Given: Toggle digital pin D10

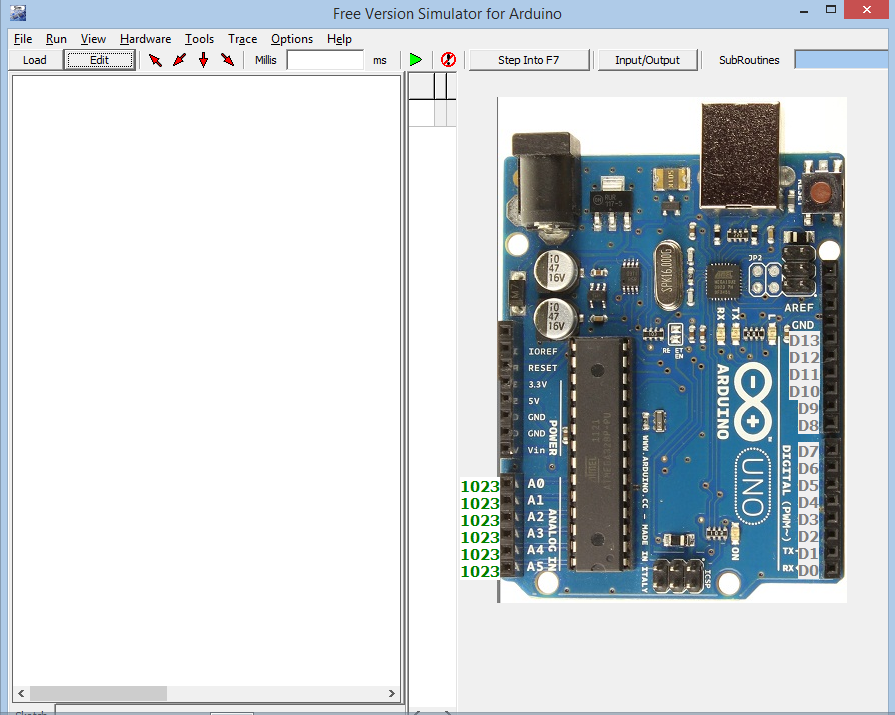Looking at the screenshot, I should [804, 392].
